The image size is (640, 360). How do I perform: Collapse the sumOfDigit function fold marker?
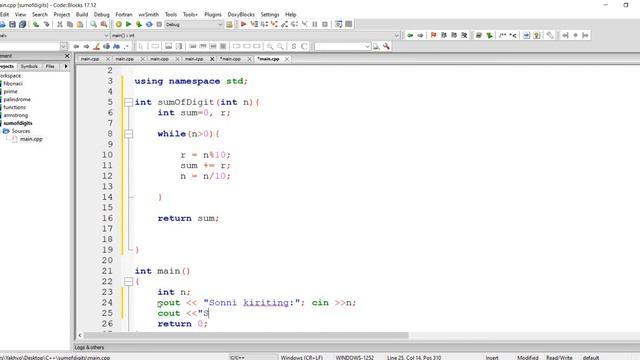pos(129,102)
